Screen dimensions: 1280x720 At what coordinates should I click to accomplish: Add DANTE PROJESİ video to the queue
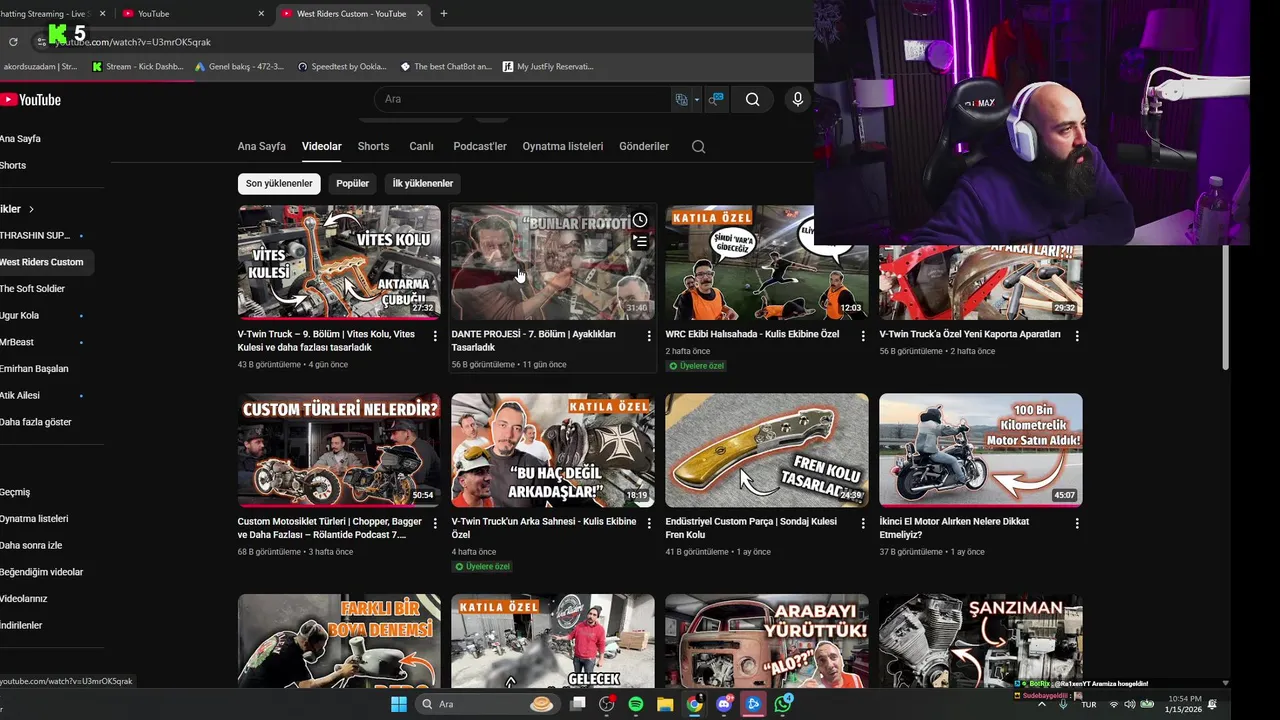640,242
